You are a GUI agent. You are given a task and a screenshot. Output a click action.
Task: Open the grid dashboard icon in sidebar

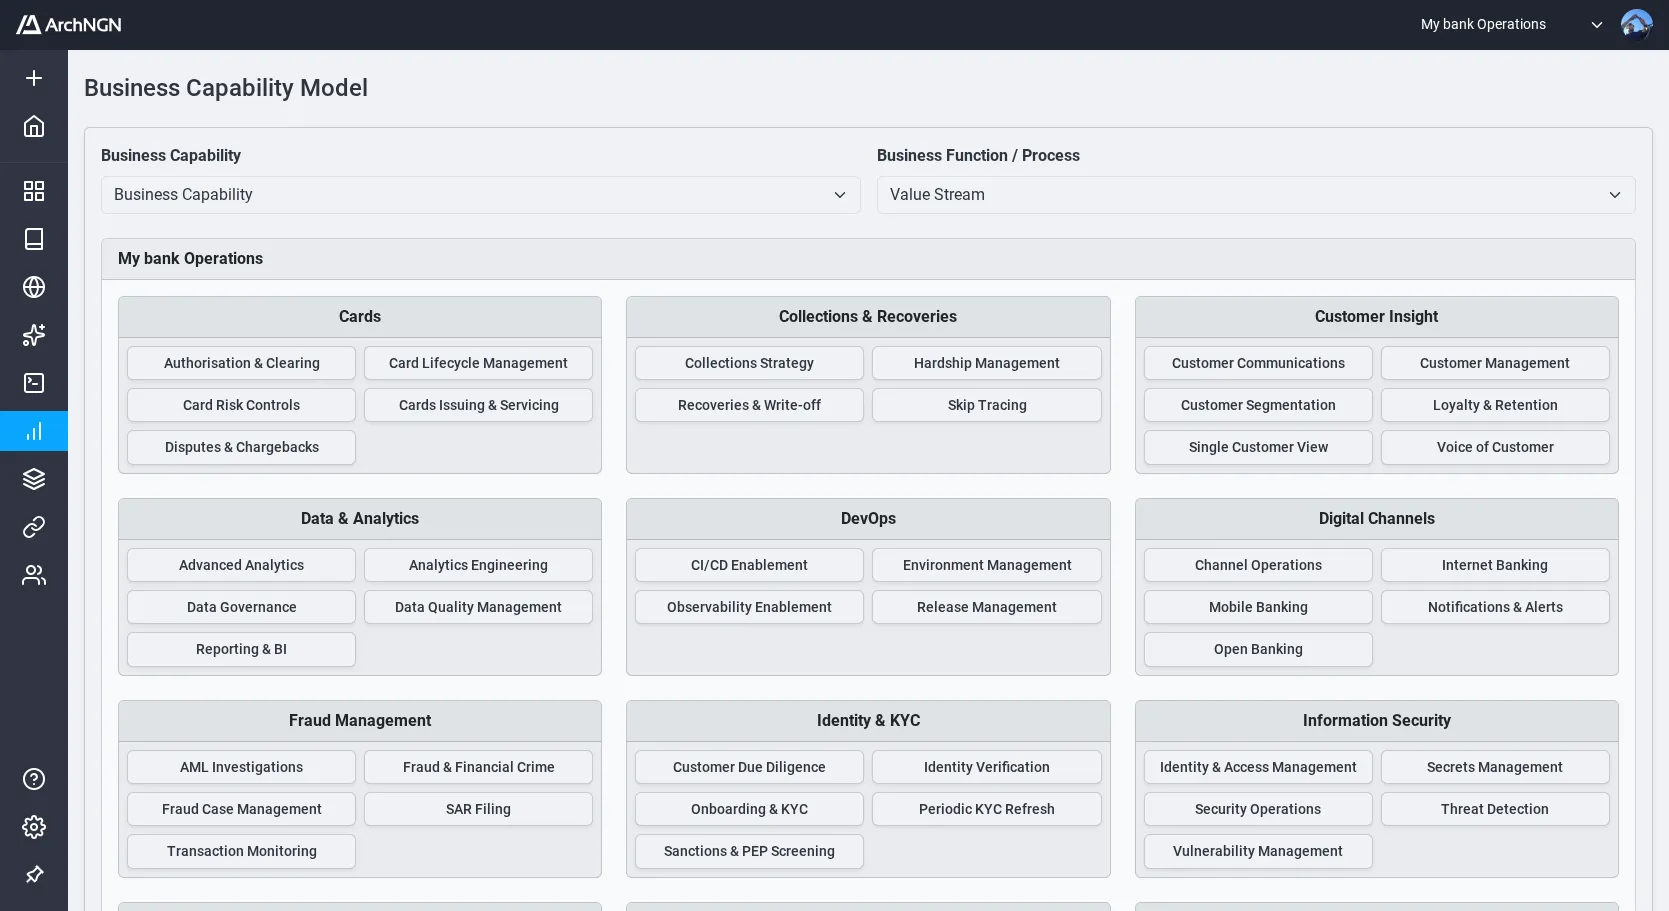(x=34, y=191)
